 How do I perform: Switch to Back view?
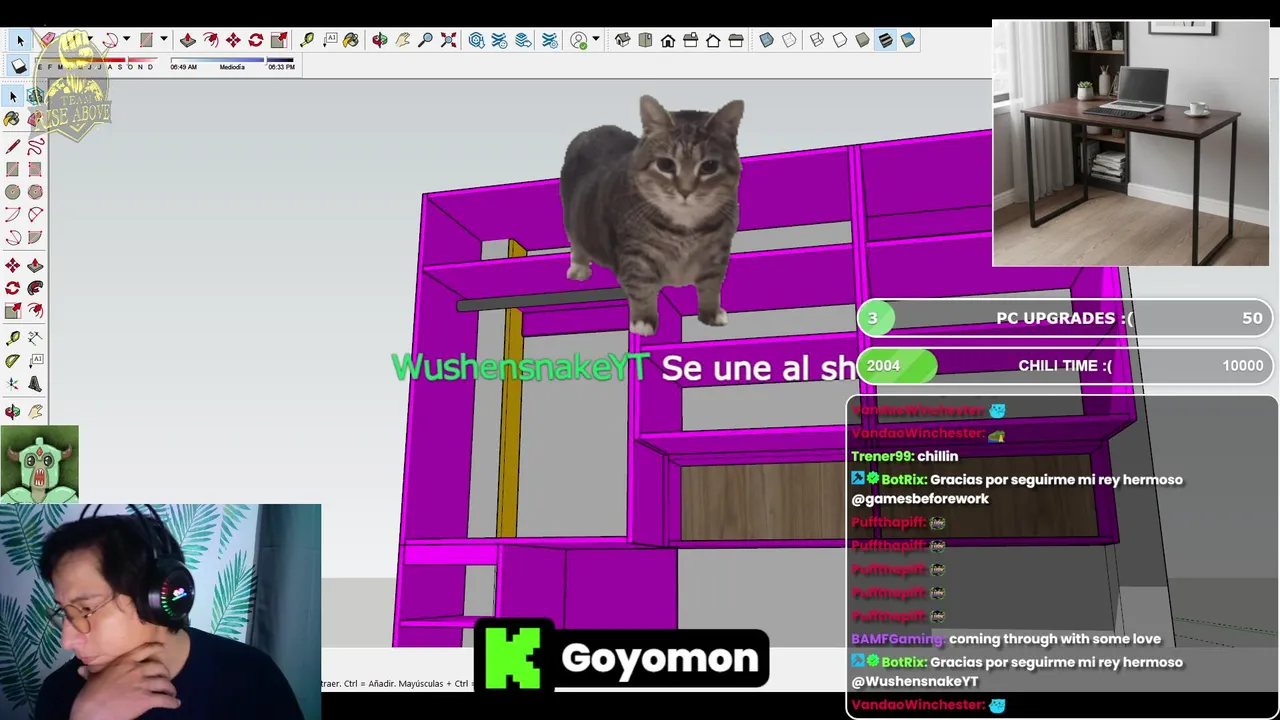click(713, 40)
